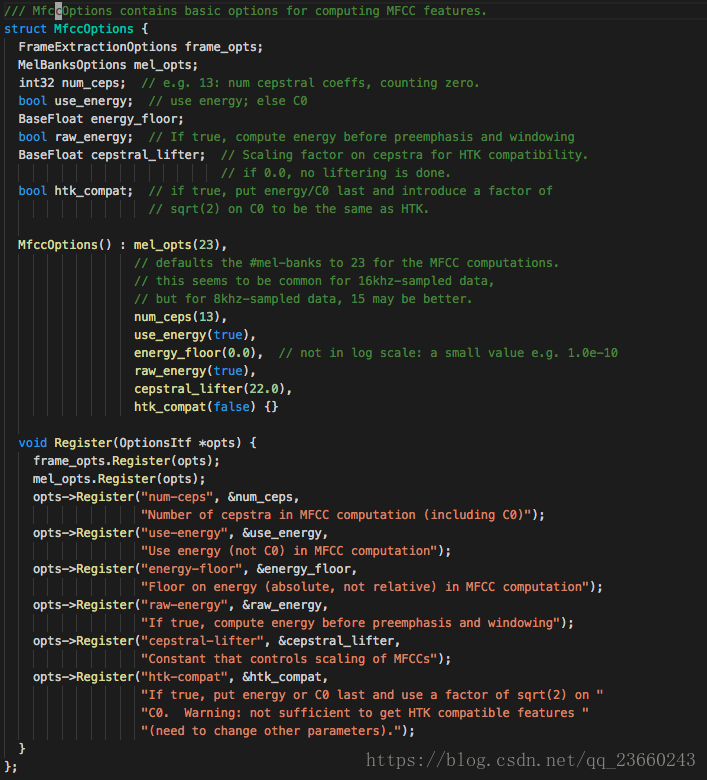Click the 'htk_compat(false) {}' initializer
The width and height of the screenshot is (707, 780).
click(x=205, y=407)
